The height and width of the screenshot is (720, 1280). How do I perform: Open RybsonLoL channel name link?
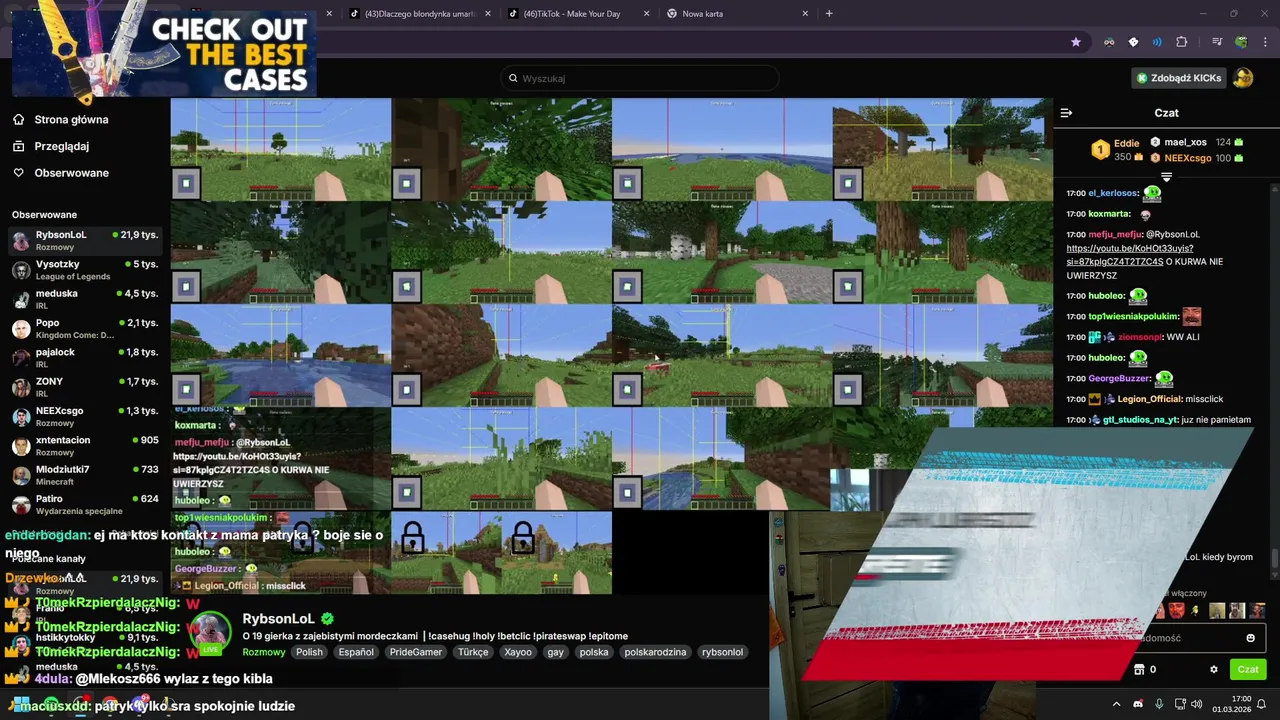point(278,619)
